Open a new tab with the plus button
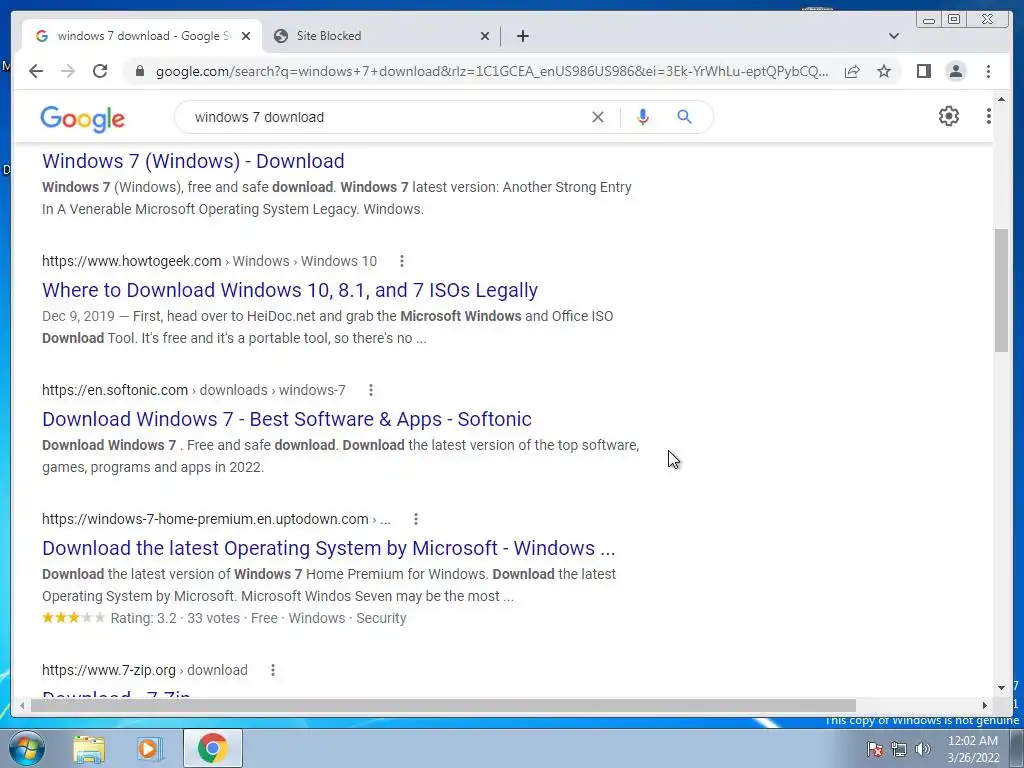 (522, 36)
